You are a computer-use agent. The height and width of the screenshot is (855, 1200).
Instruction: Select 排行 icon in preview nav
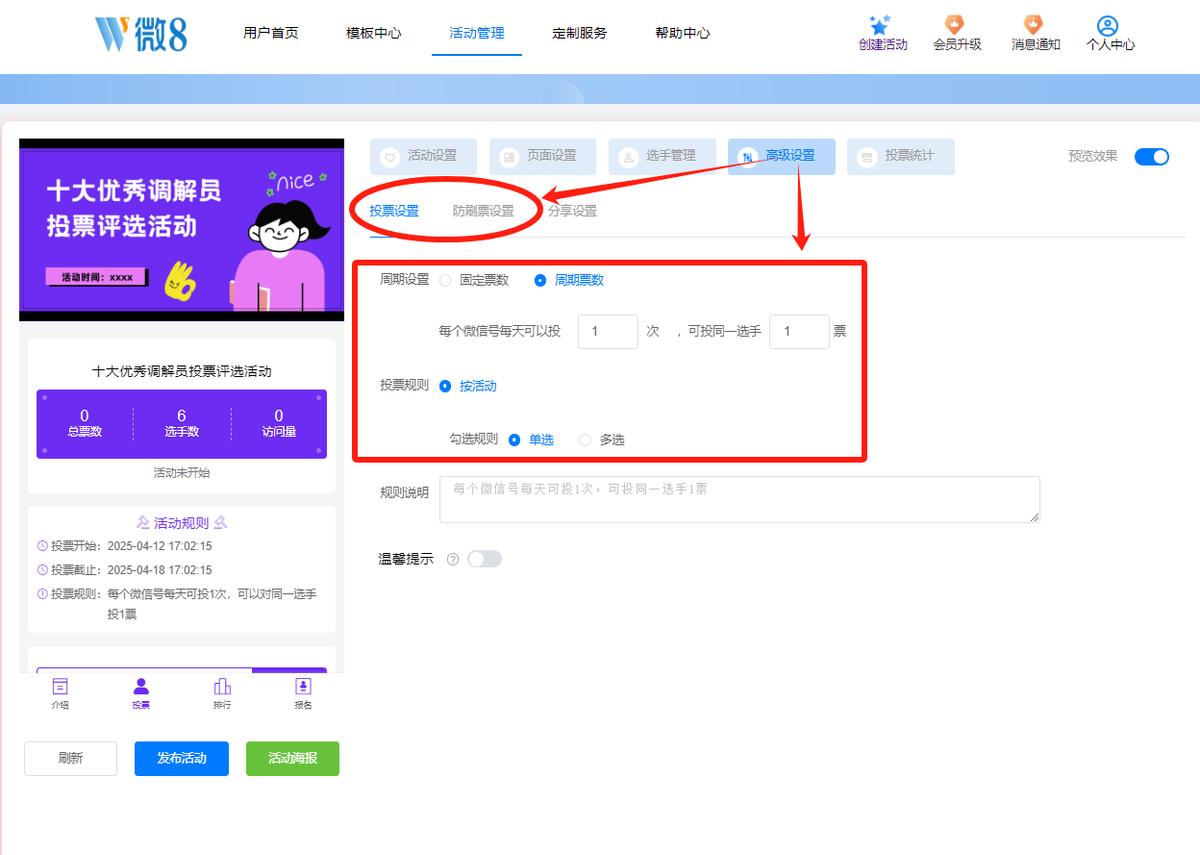pyautogui.click(x=222, y=686)
